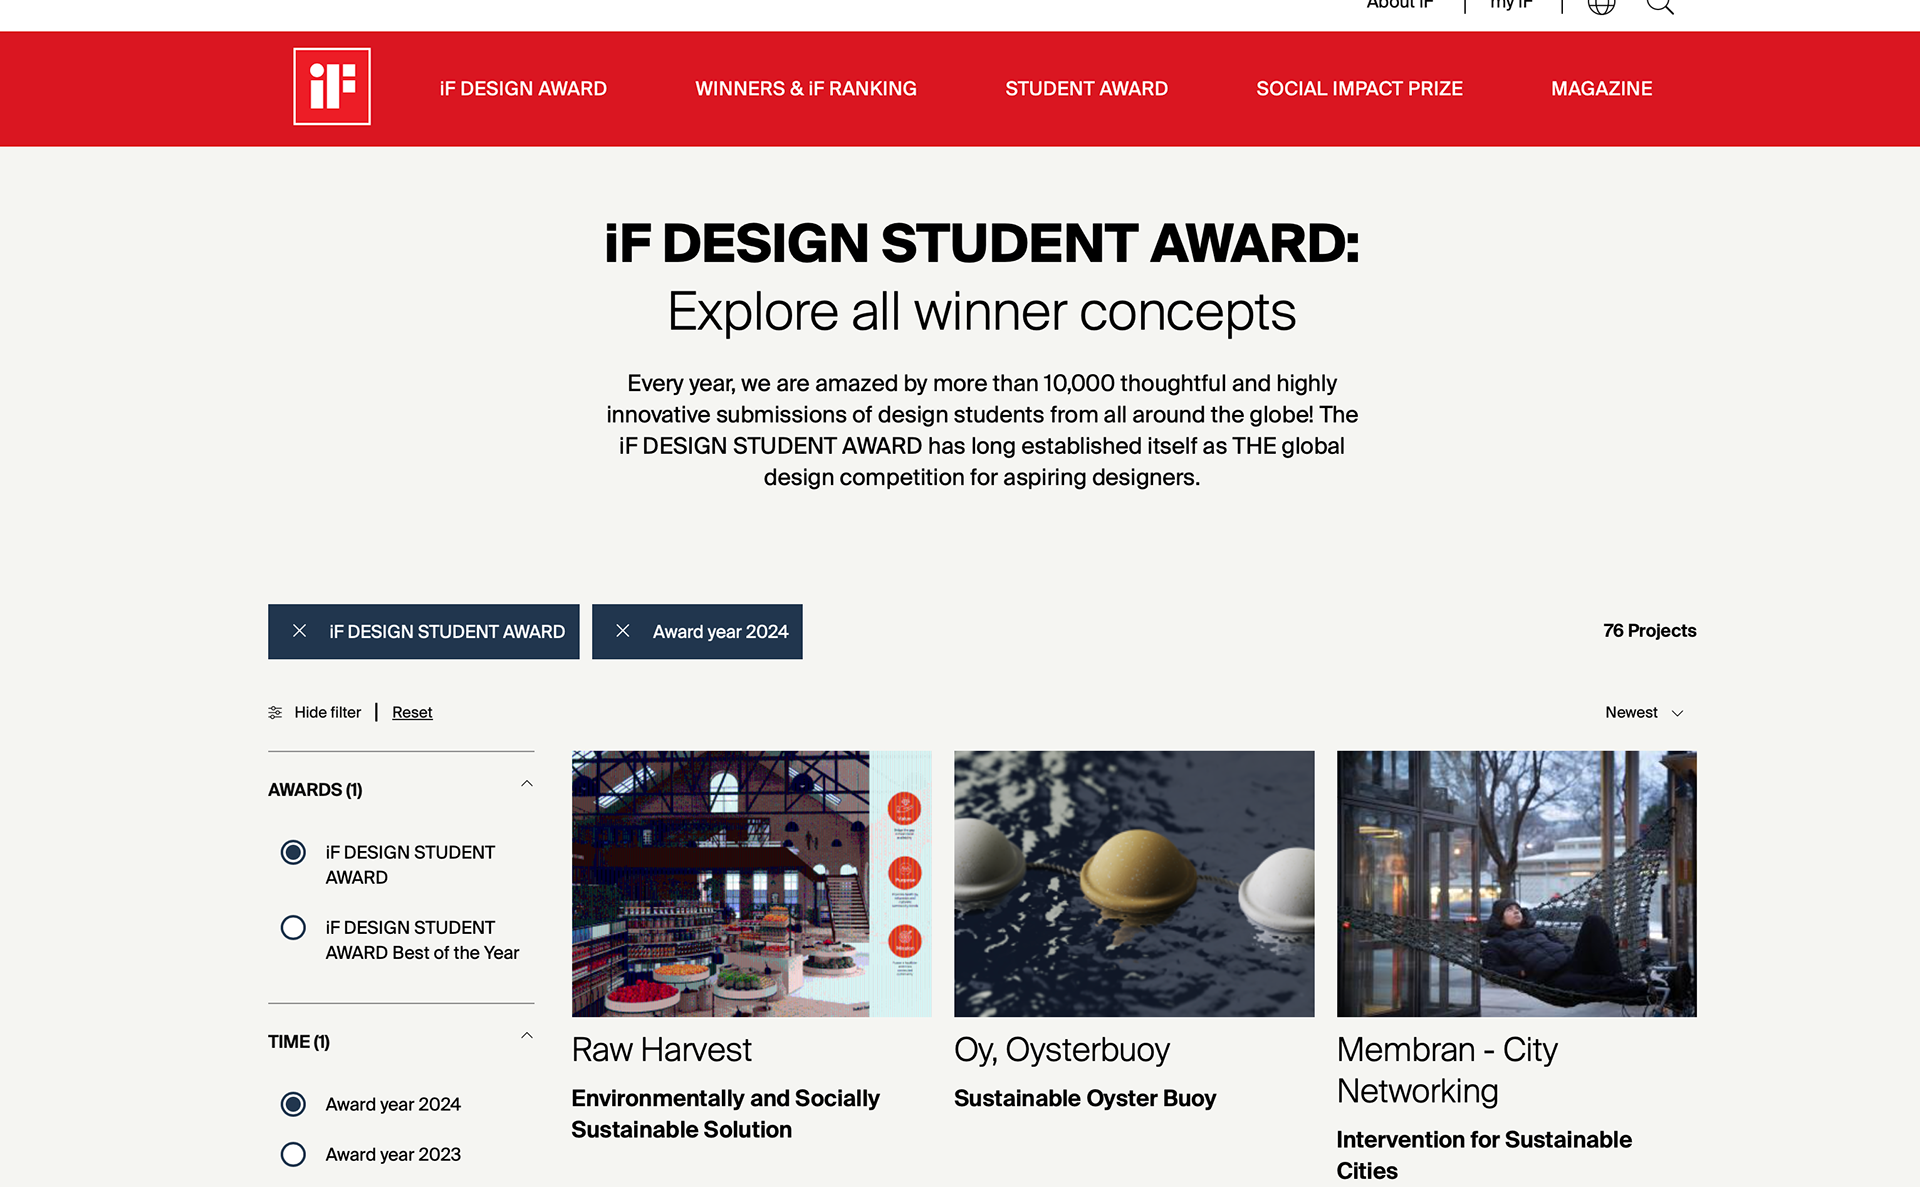Go to About iF link
Screen dimensions: 1920x1187
point(1400,5)
